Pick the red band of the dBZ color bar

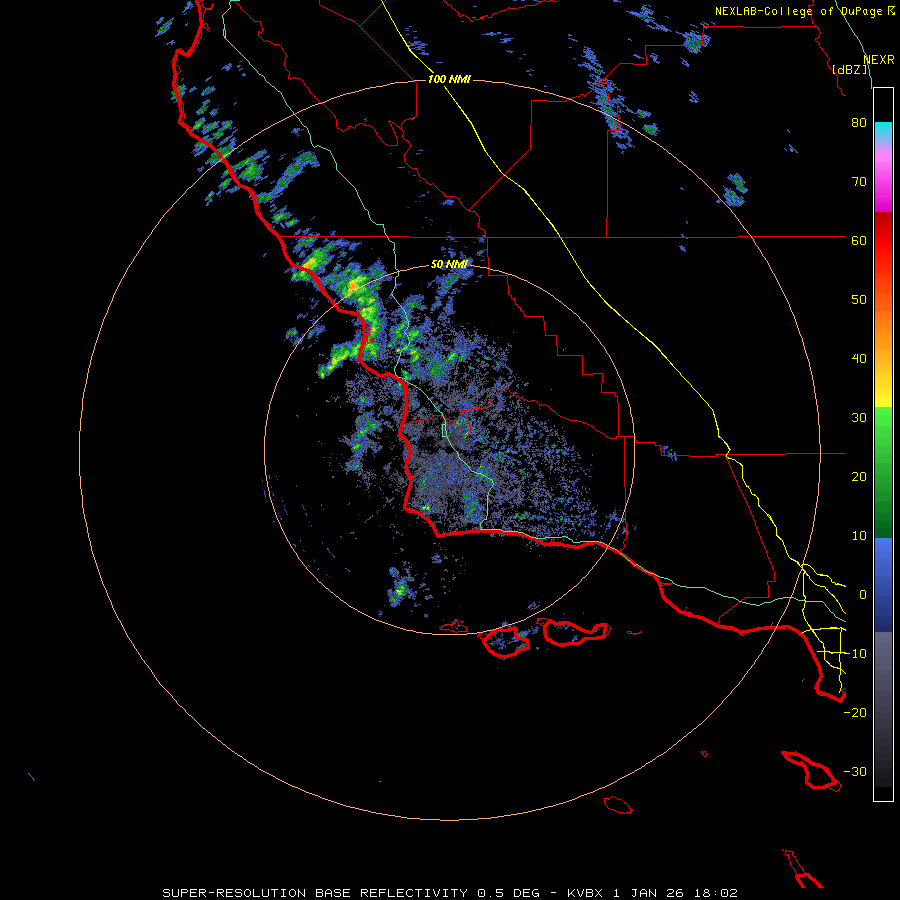(883, 241)
